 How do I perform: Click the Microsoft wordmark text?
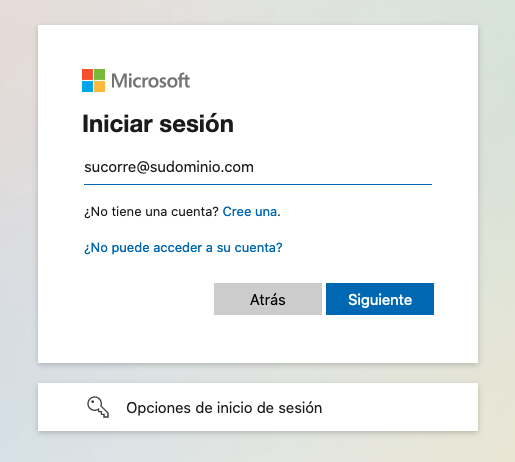[x=150, y=81]
